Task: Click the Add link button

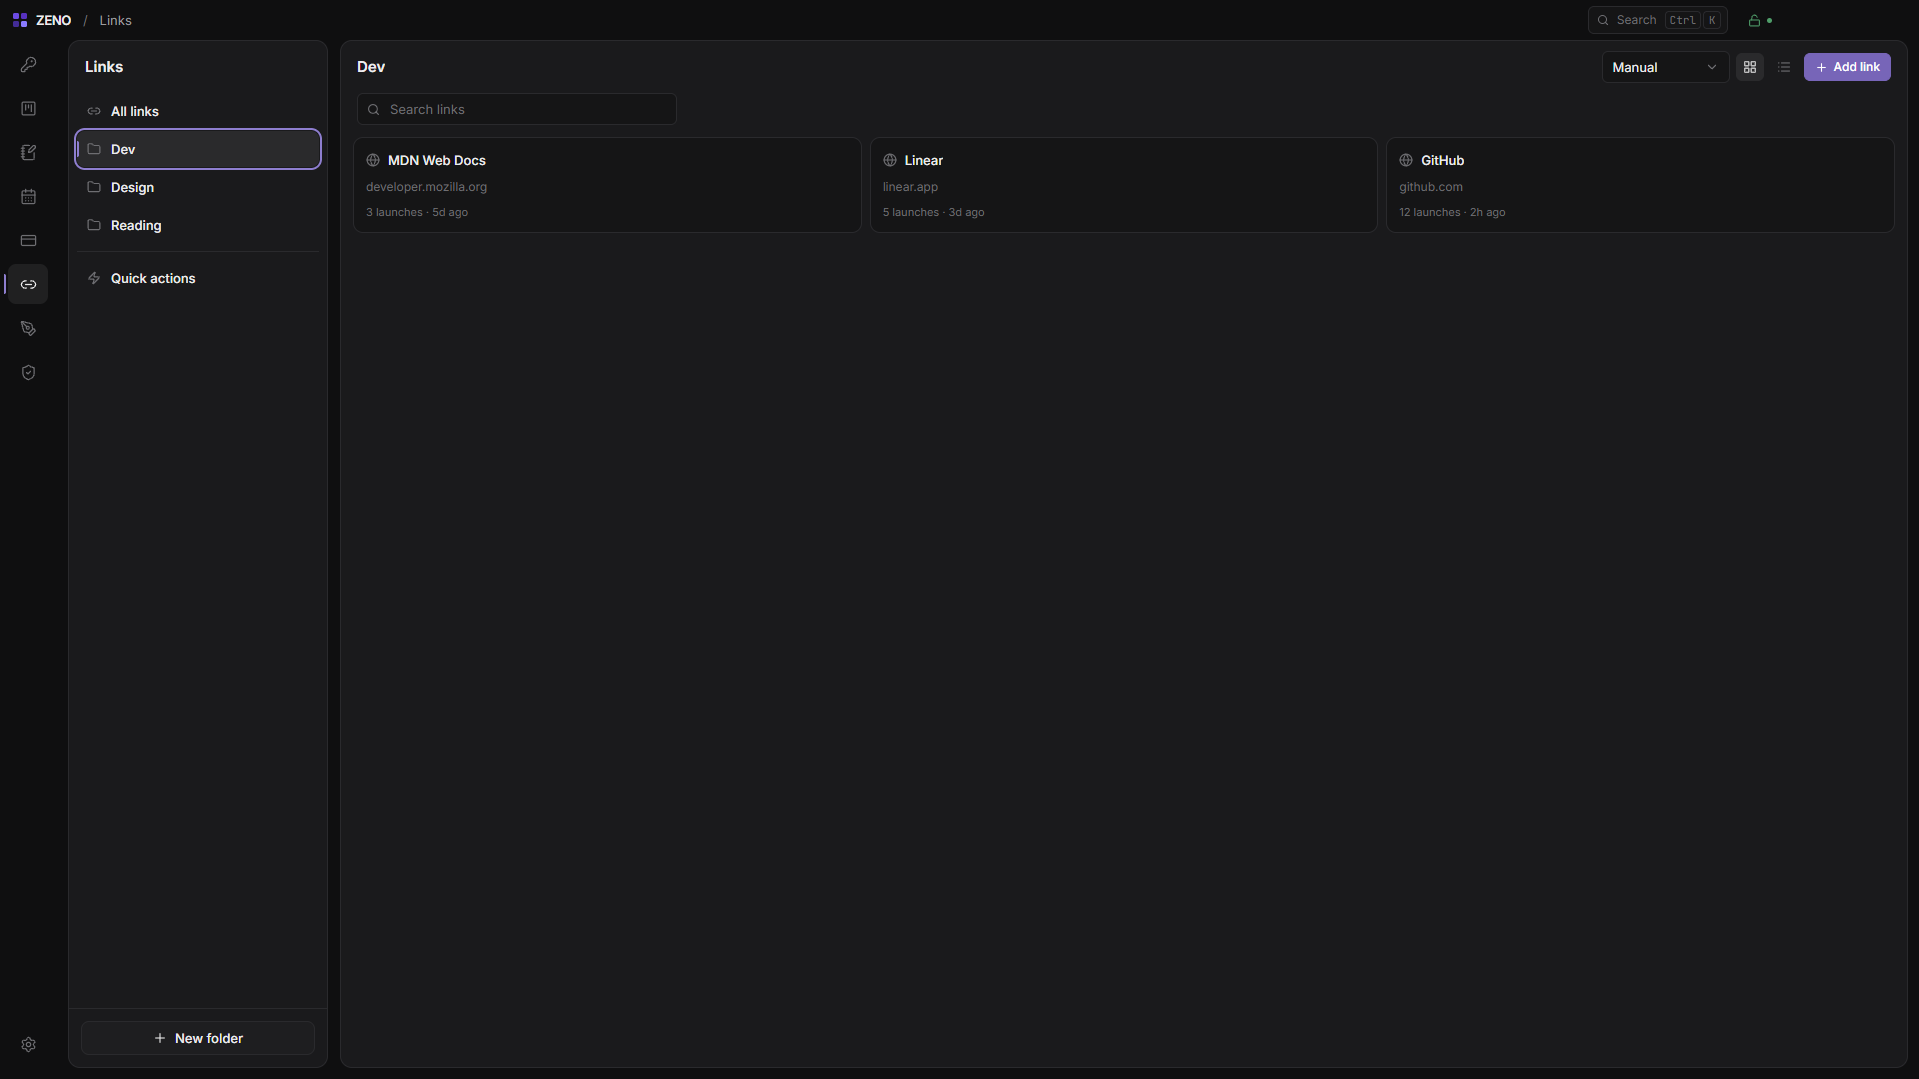Action: (1847, 67)
